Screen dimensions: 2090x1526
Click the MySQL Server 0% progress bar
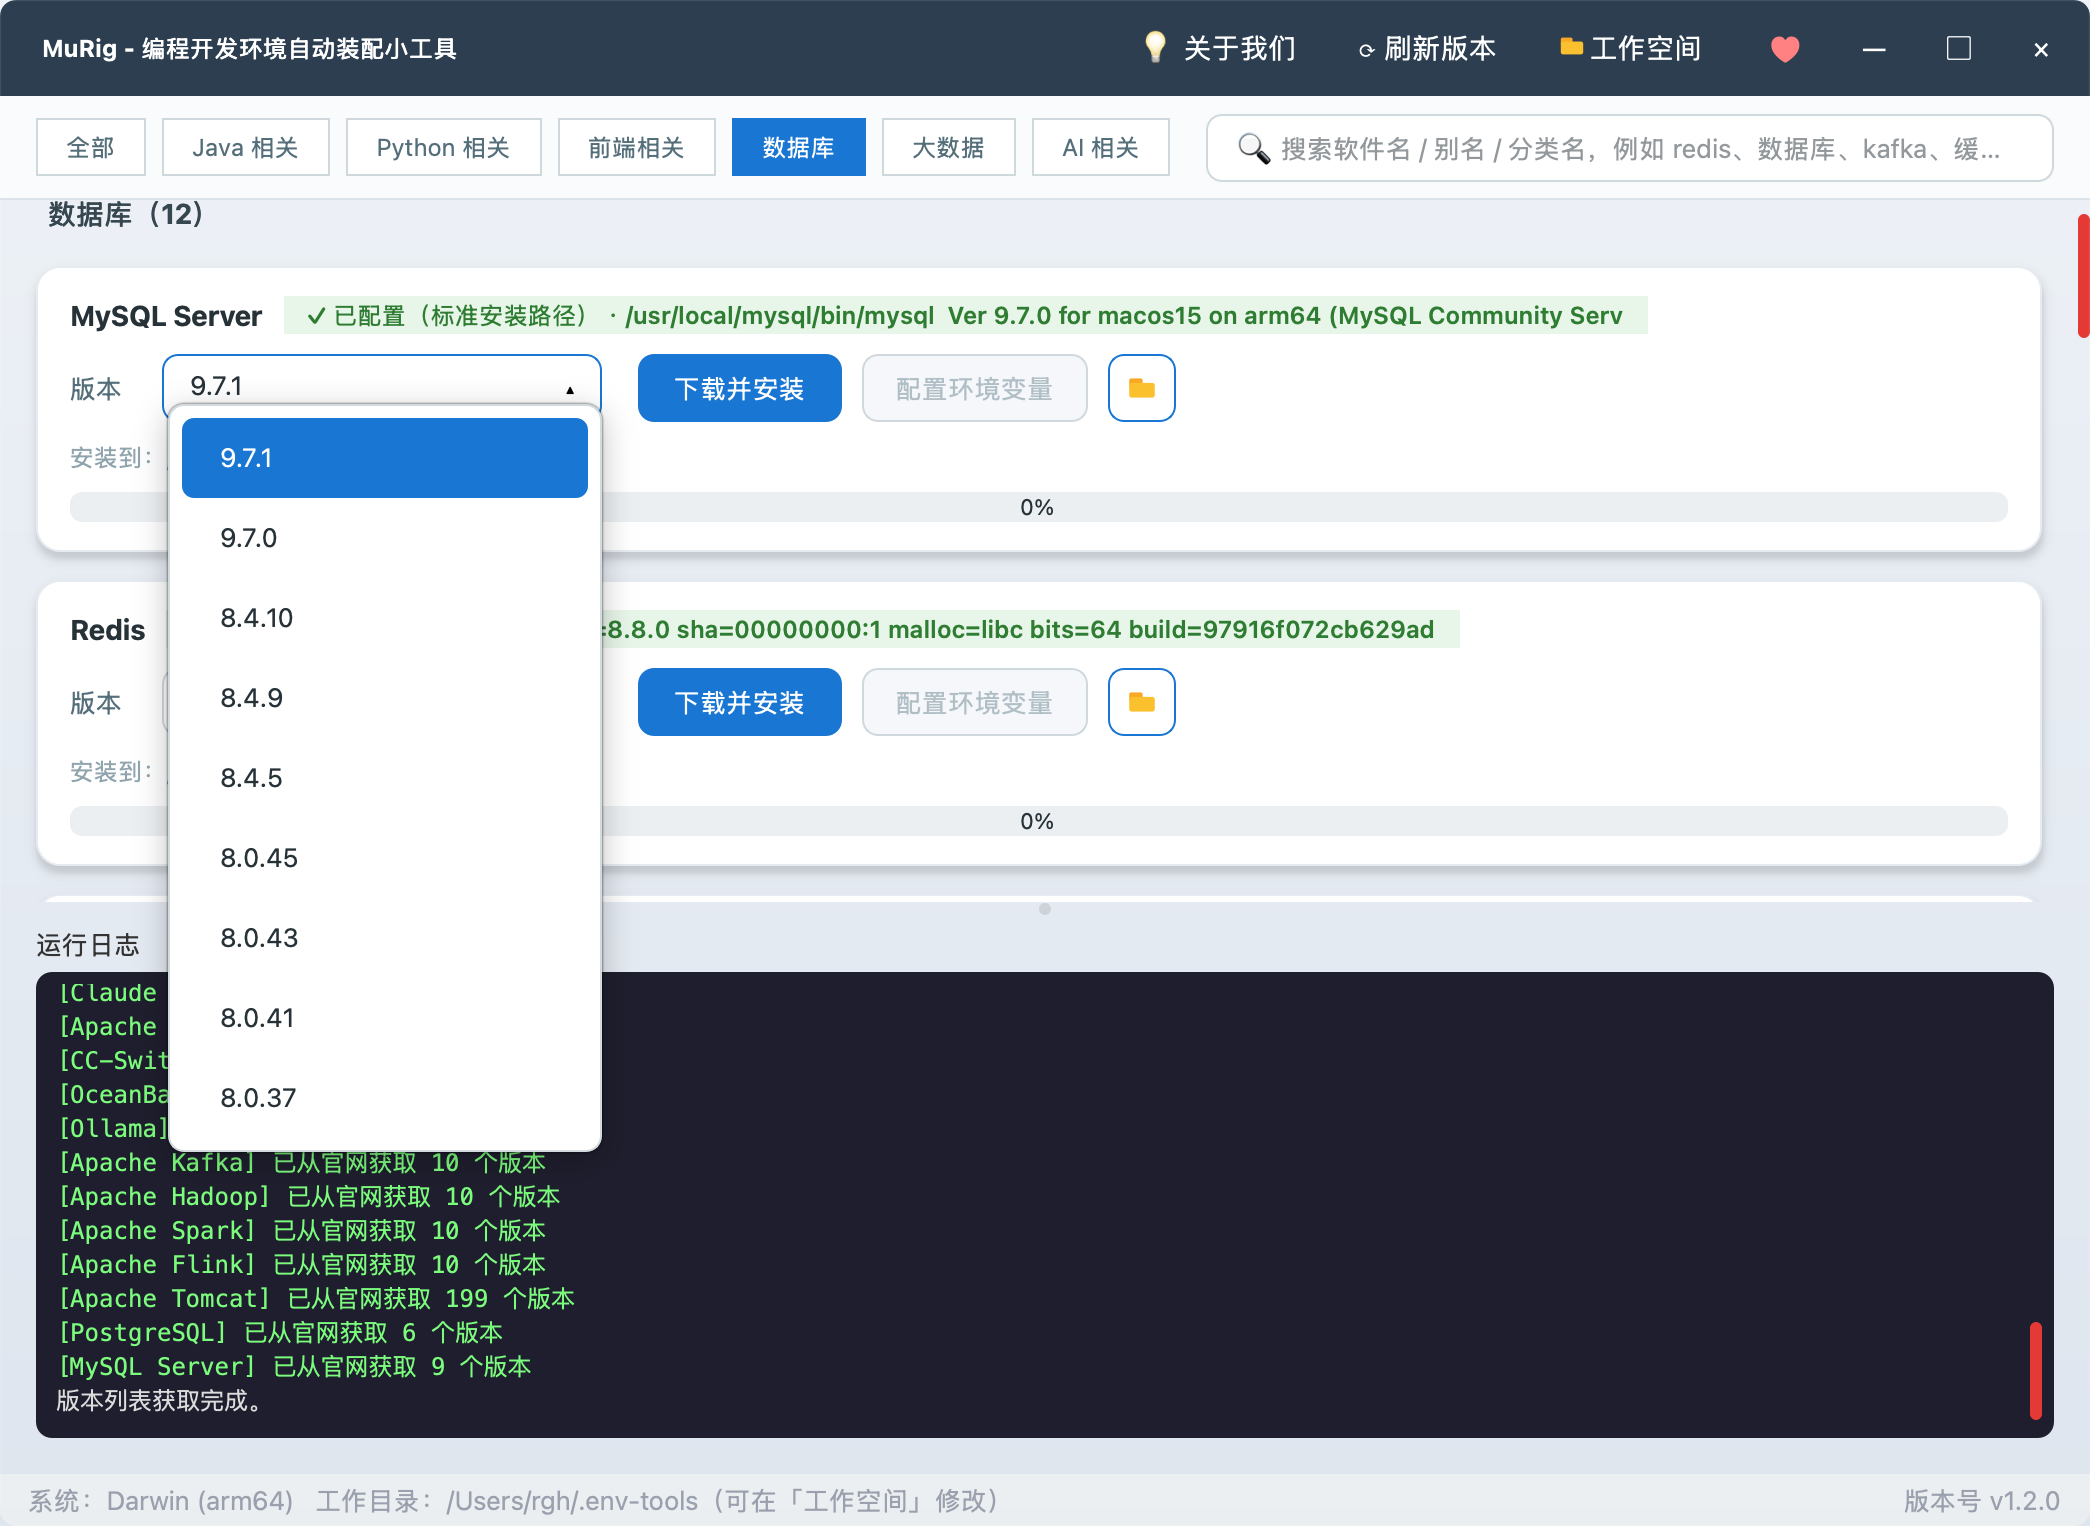coord(1038,507)
